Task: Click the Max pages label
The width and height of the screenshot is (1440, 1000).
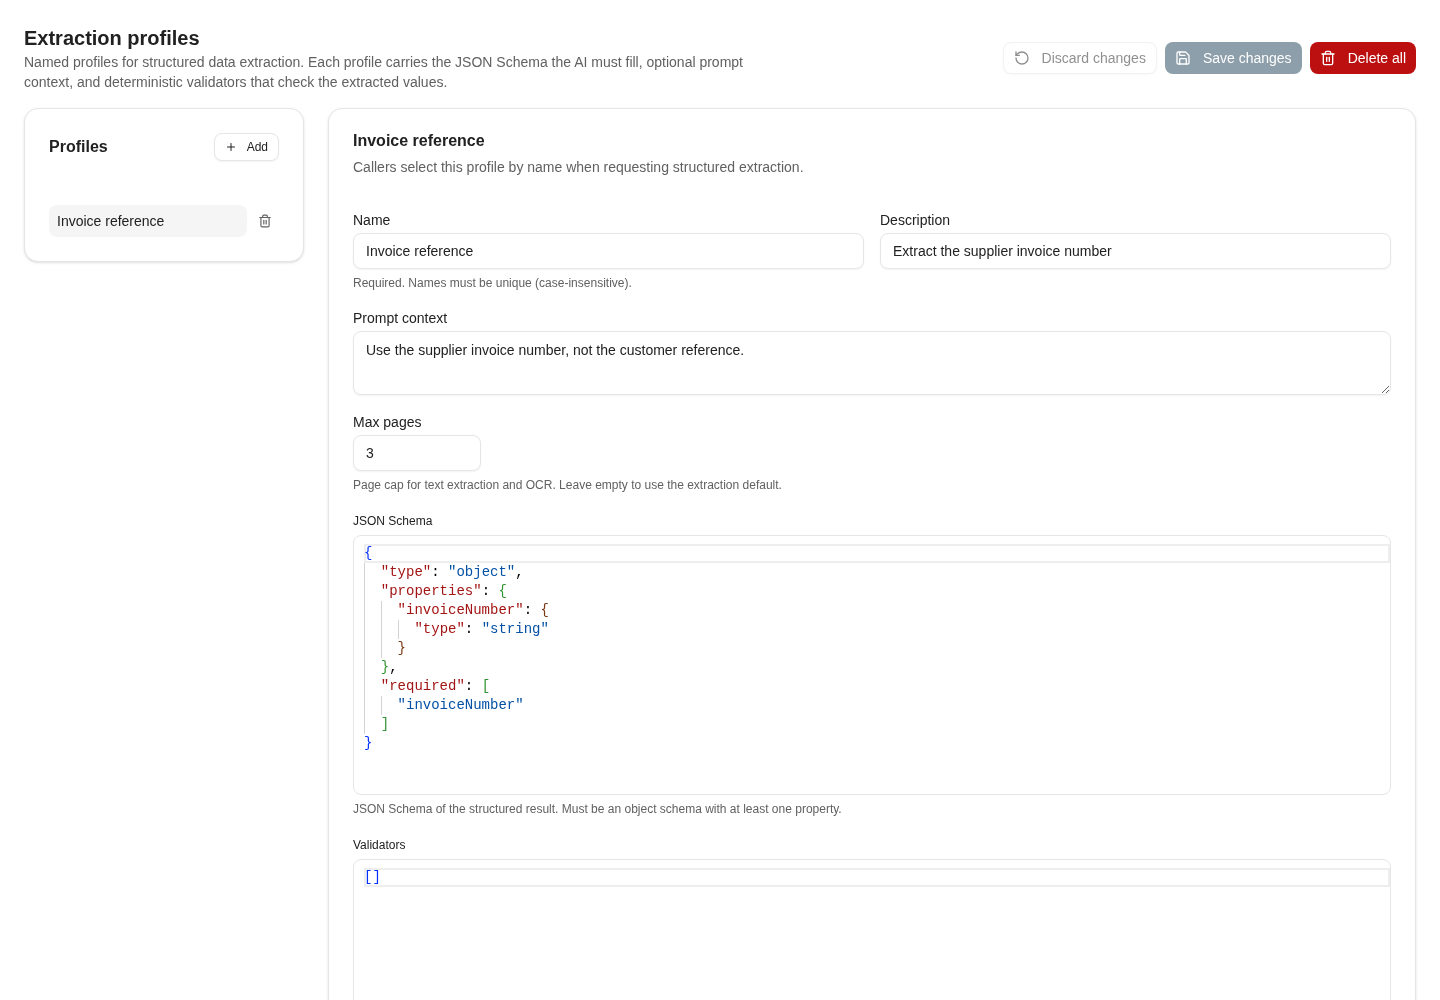Action: [x=387, y=422]
